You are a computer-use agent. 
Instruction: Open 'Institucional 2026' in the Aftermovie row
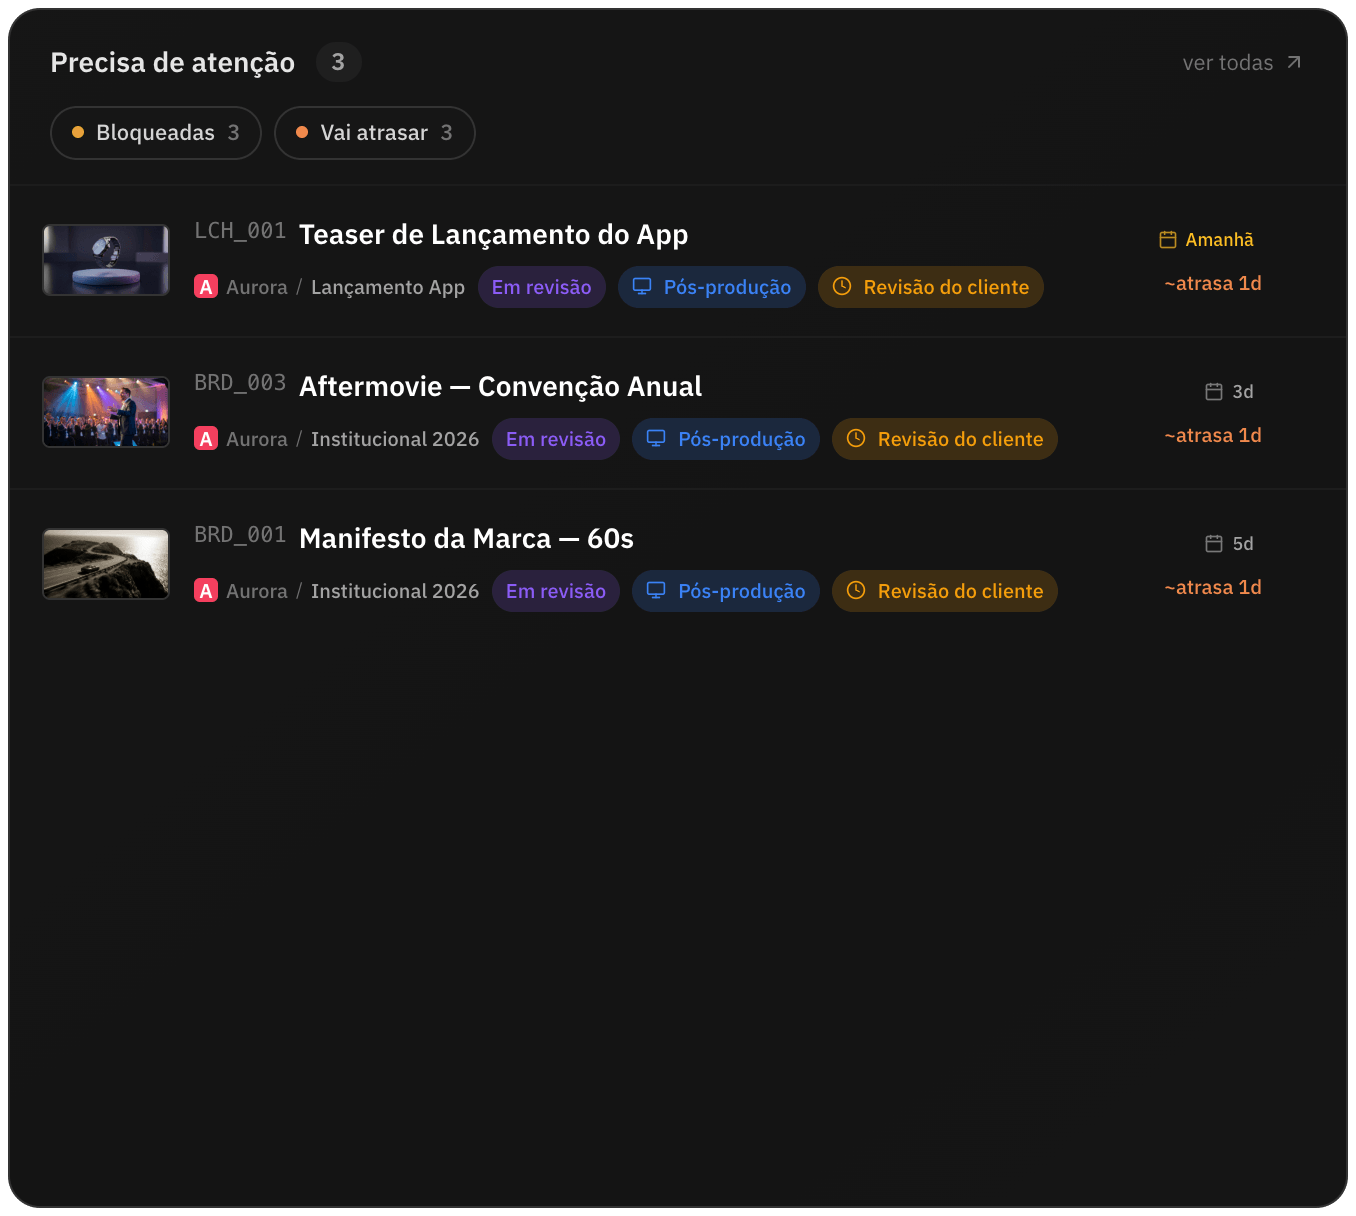tap(395, 439)
